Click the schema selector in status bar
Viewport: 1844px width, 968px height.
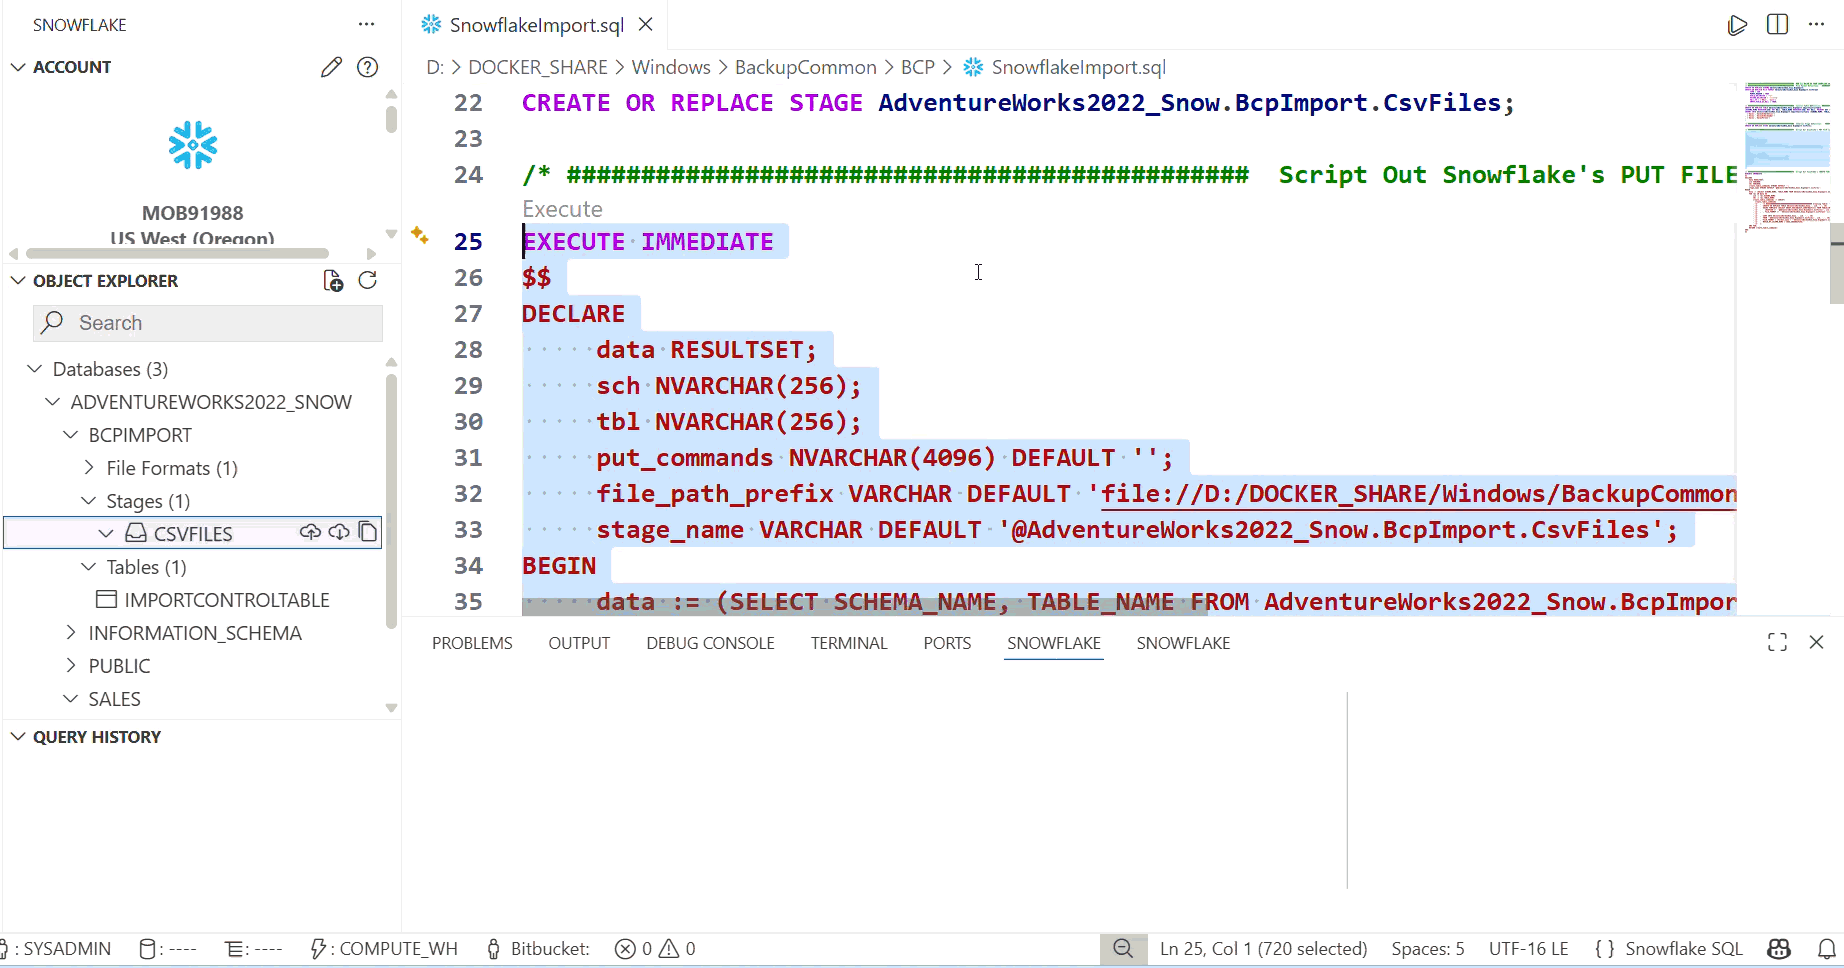click(x=253, y=949)
